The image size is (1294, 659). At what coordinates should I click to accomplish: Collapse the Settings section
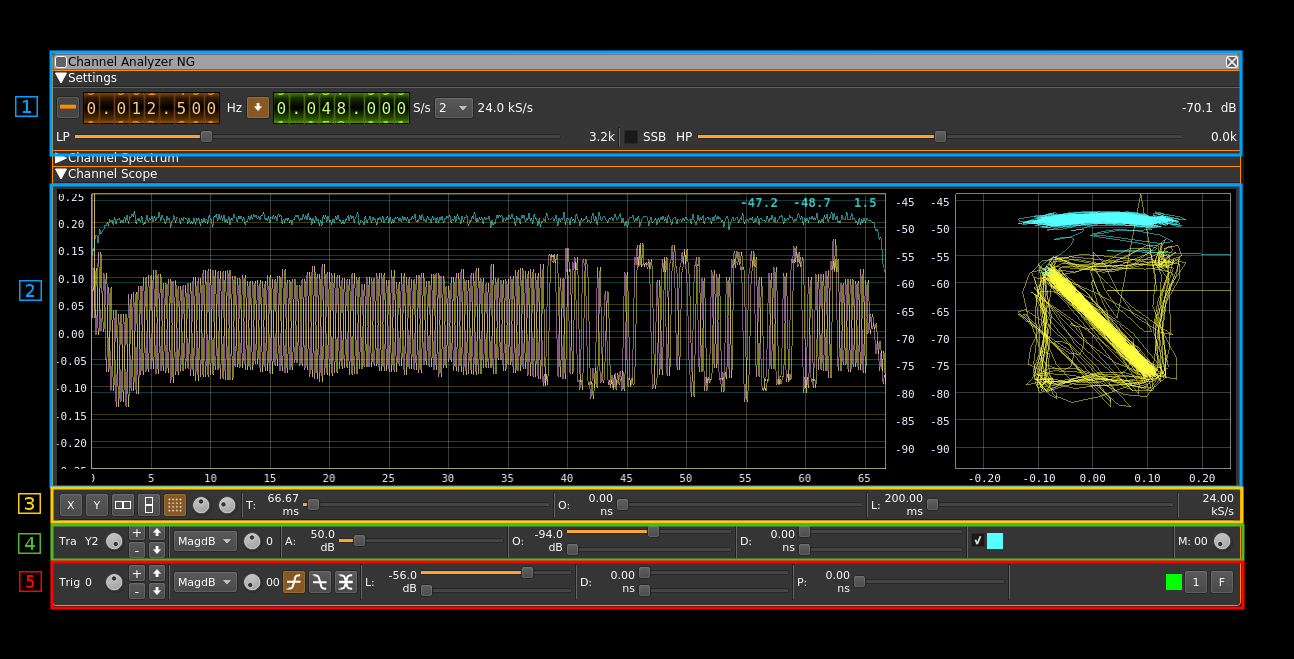coord(61,78)
